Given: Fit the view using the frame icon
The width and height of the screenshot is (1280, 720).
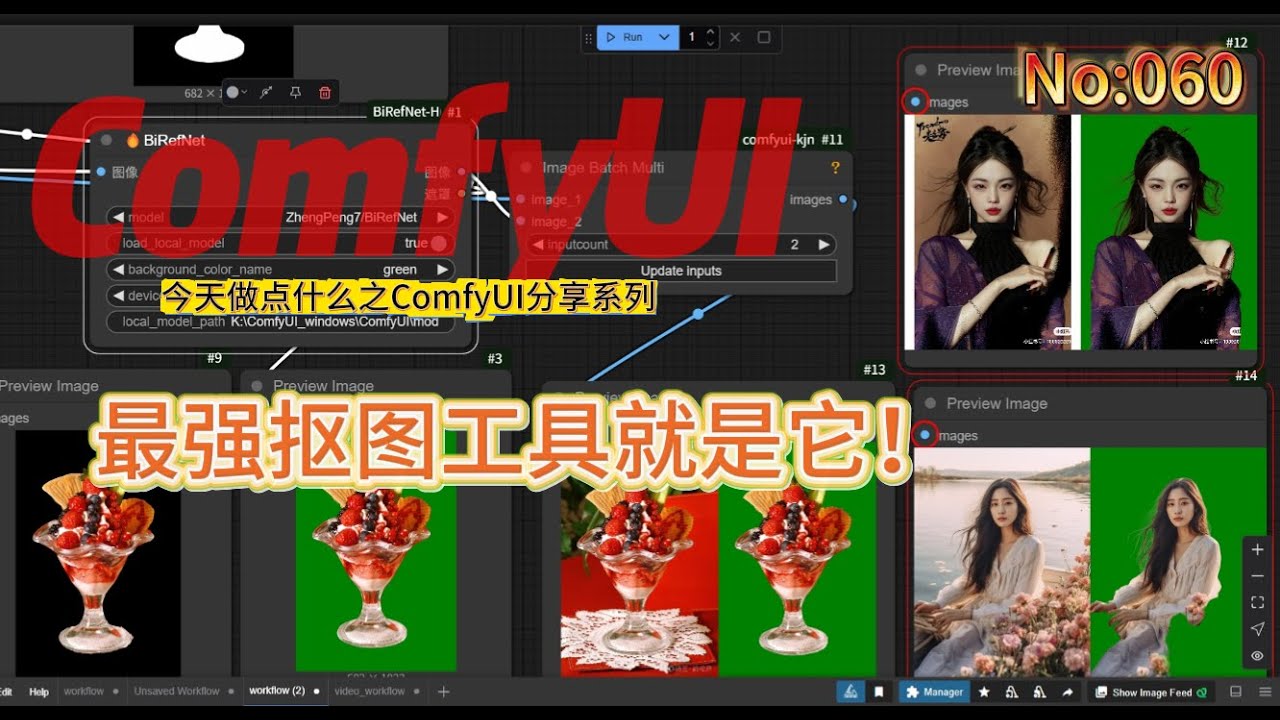Looking at the screenshot, I should (x=1258, y=603).
